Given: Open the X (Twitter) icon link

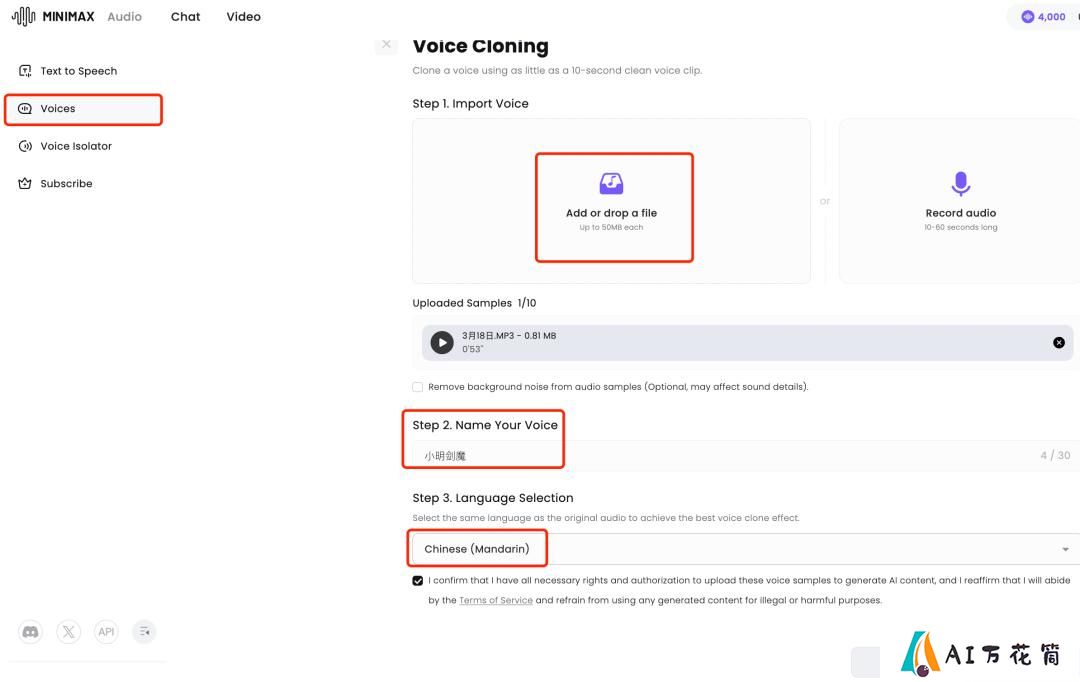Looking at the screenshot, I should point(68,632).
